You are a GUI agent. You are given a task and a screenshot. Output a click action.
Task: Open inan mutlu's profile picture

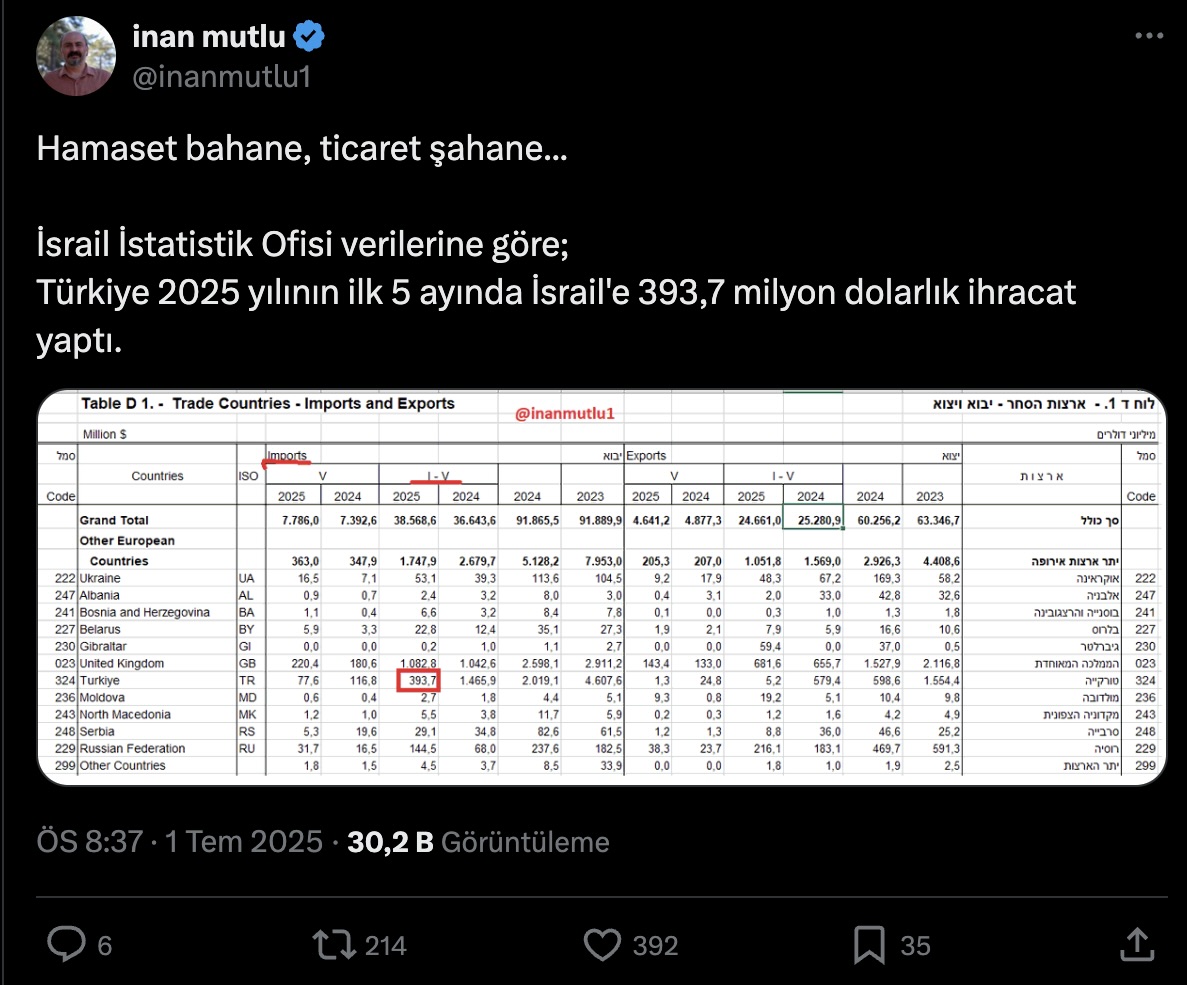[x=76, y=56]
